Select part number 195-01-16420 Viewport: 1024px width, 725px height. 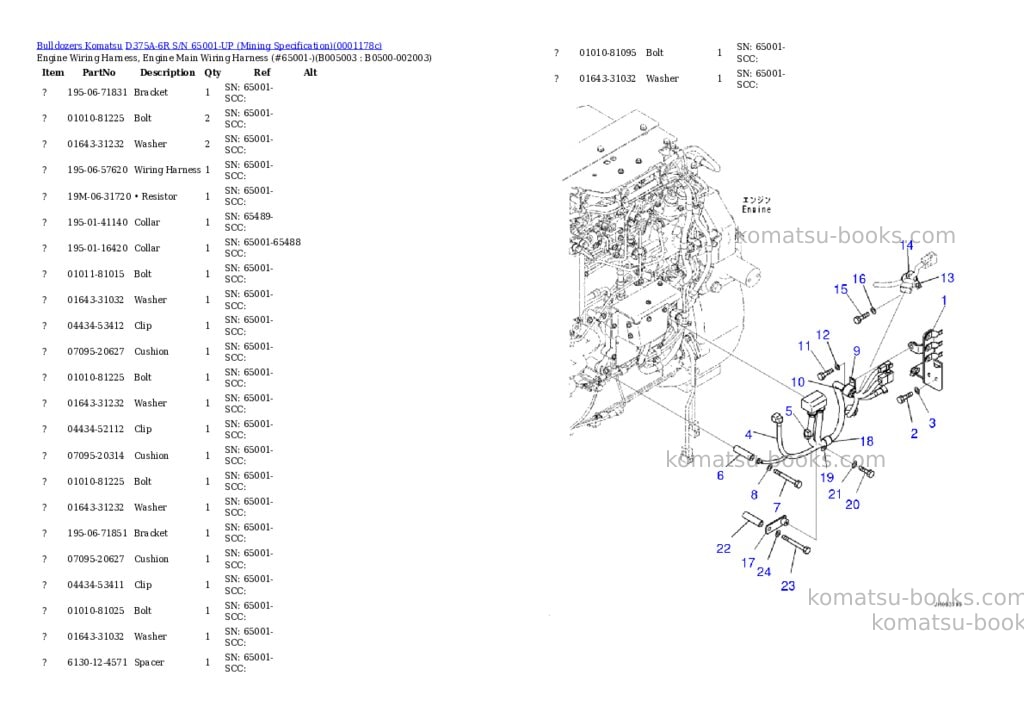point(97,248)
